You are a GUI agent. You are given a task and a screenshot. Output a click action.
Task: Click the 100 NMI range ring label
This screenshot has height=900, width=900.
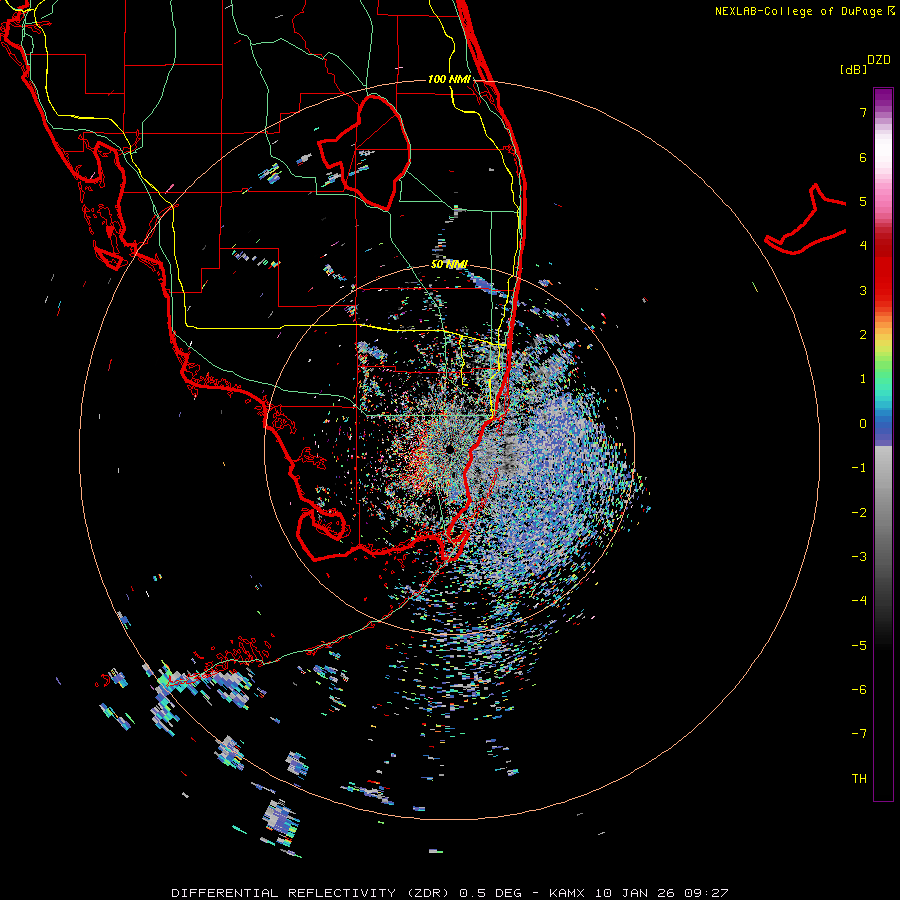pos(449,79)
